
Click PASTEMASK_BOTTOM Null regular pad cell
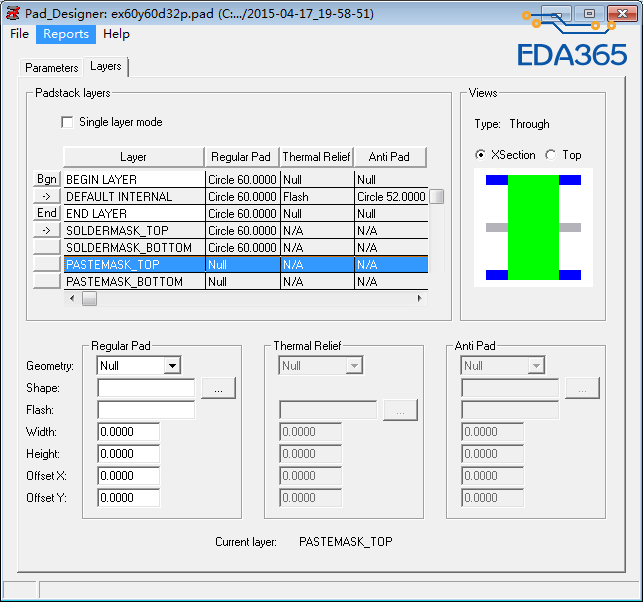(x=242, y=282)
